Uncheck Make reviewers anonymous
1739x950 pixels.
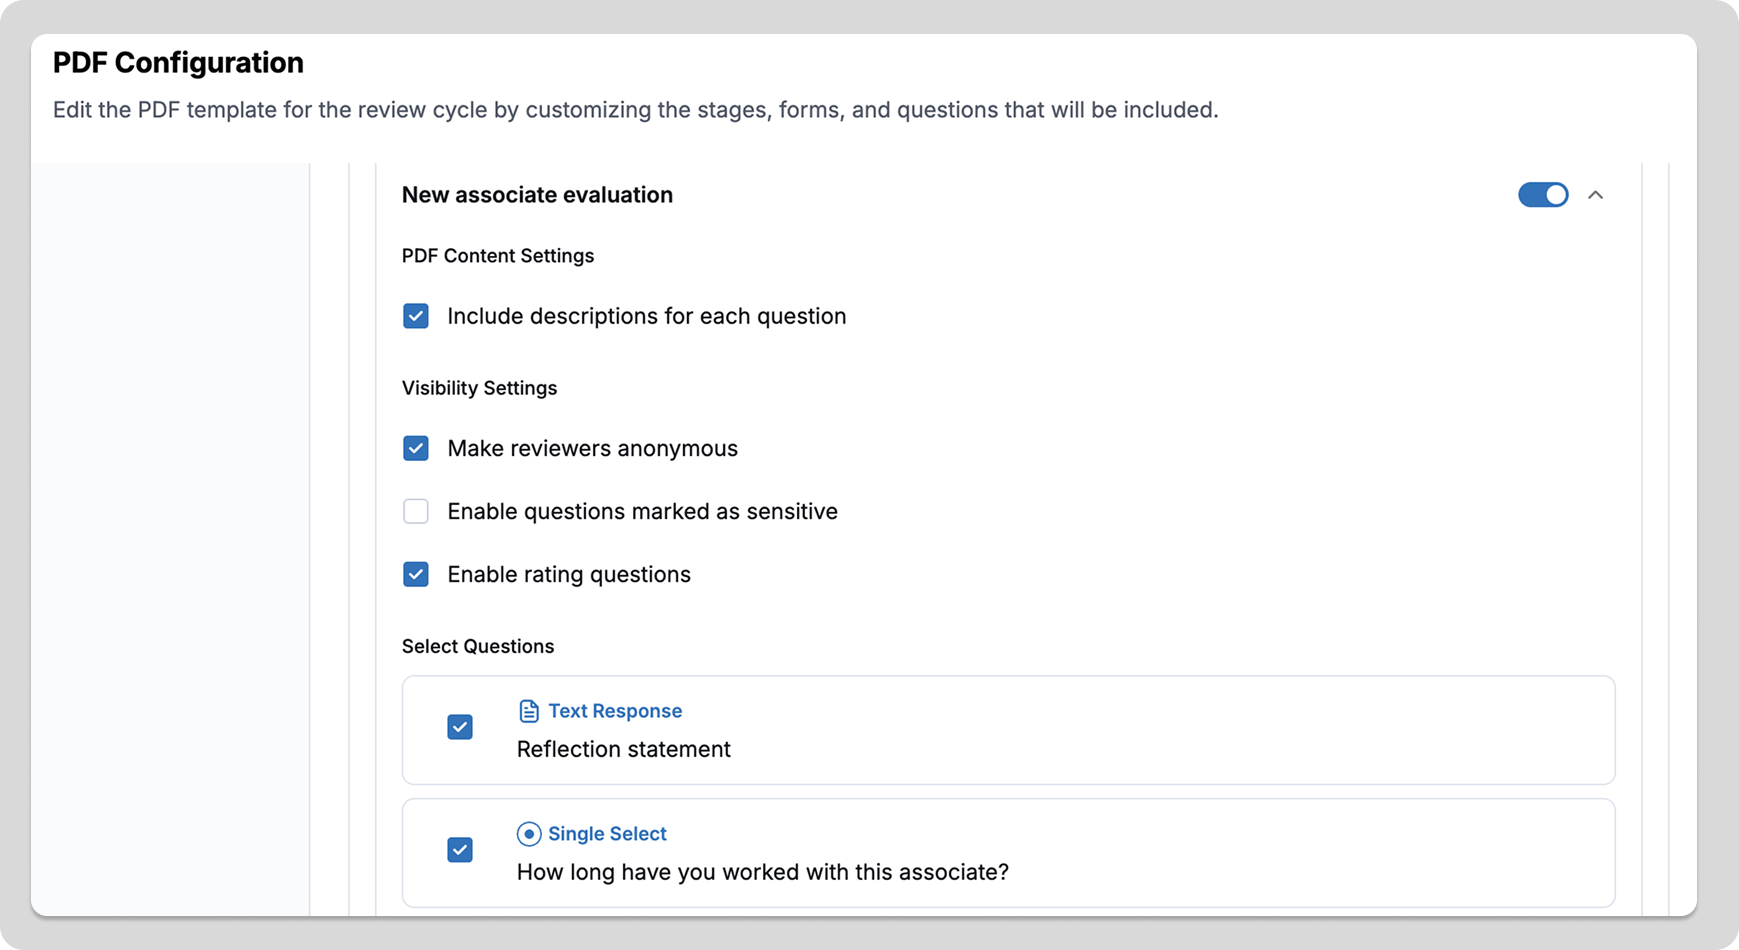coord(416,448)
